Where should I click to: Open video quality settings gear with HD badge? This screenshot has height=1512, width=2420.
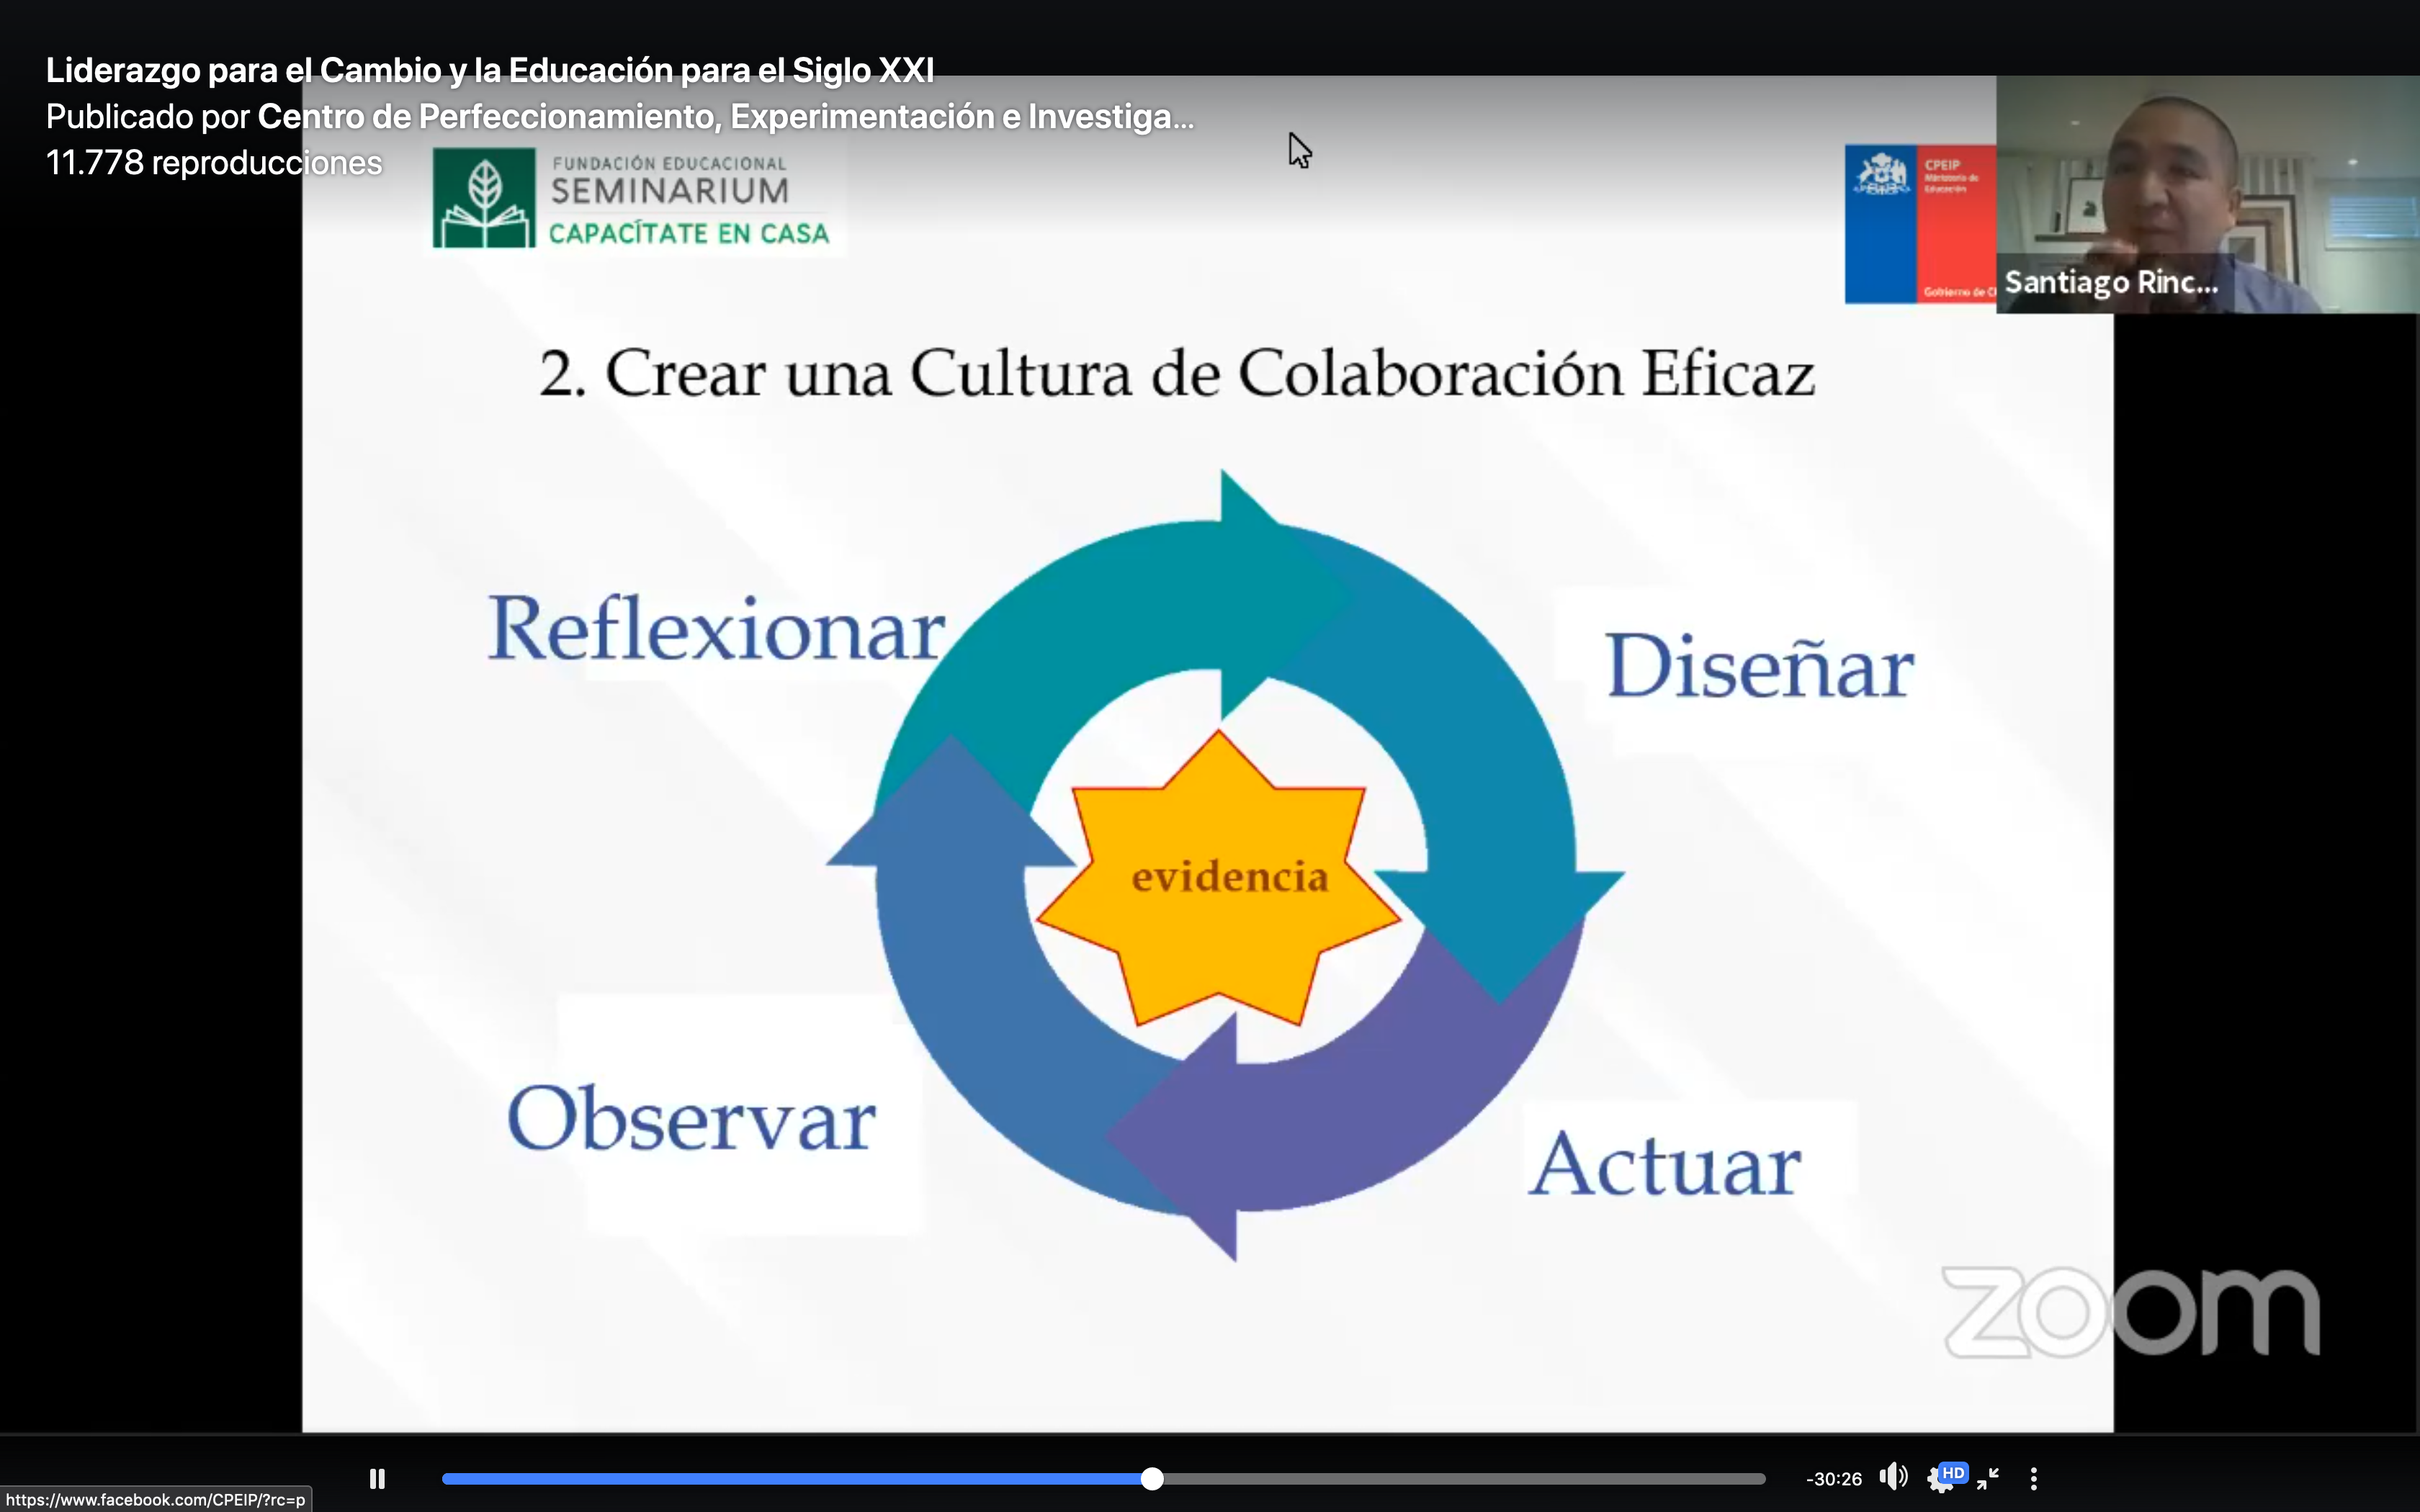1945,1477
